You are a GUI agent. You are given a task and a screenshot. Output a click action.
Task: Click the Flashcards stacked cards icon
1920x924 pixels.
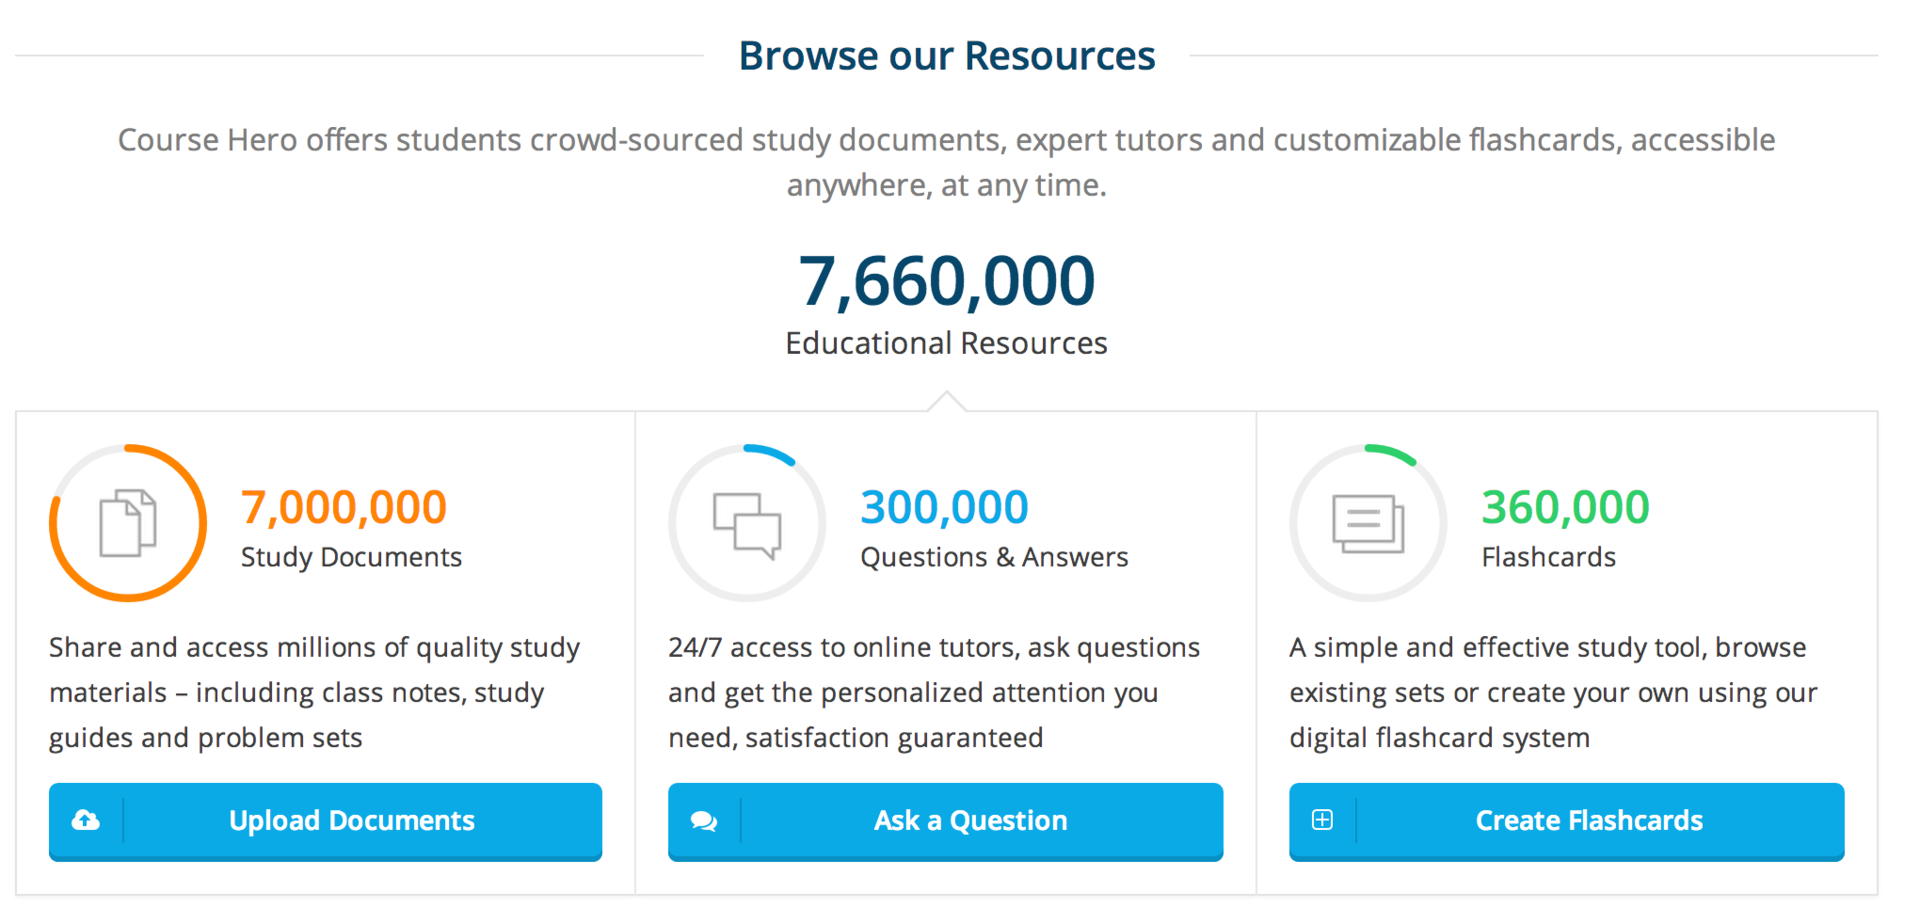(x=1368, y=523)
